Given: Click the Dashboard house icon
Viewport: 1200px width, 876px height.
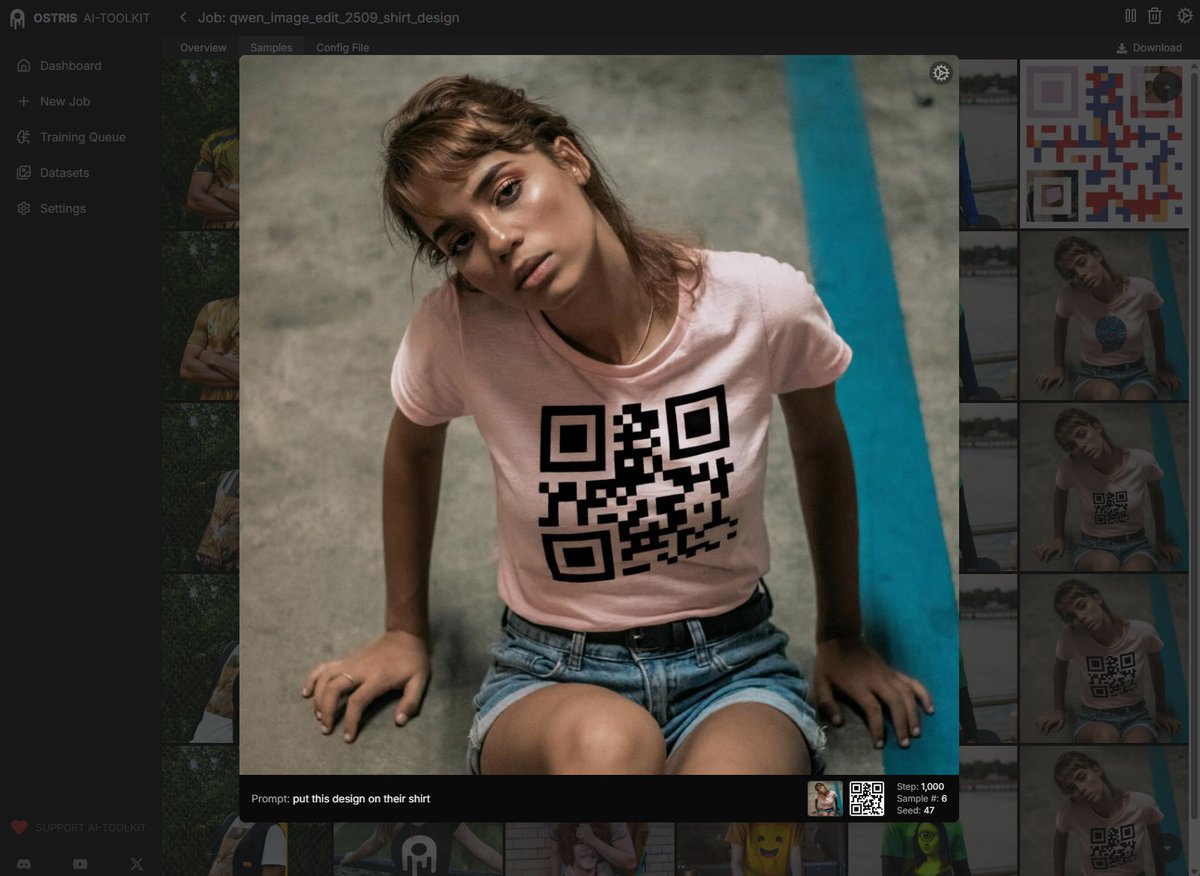Looking at the screenshot, I should [x=24, y=66].
